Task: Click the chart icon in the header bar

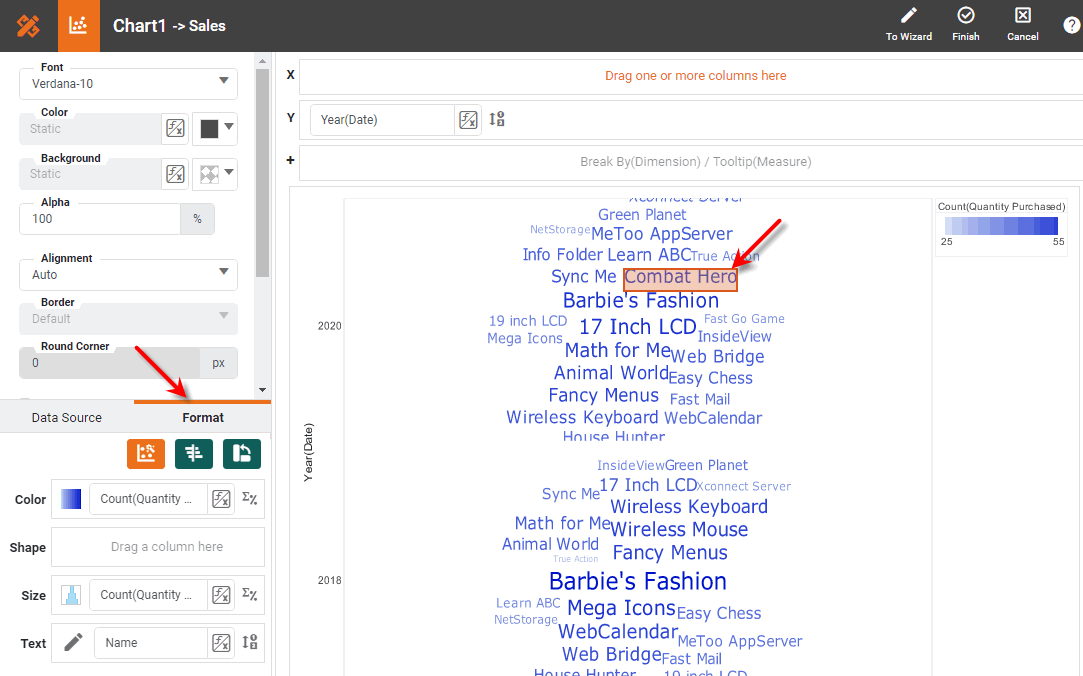Action: pos(78,24)
